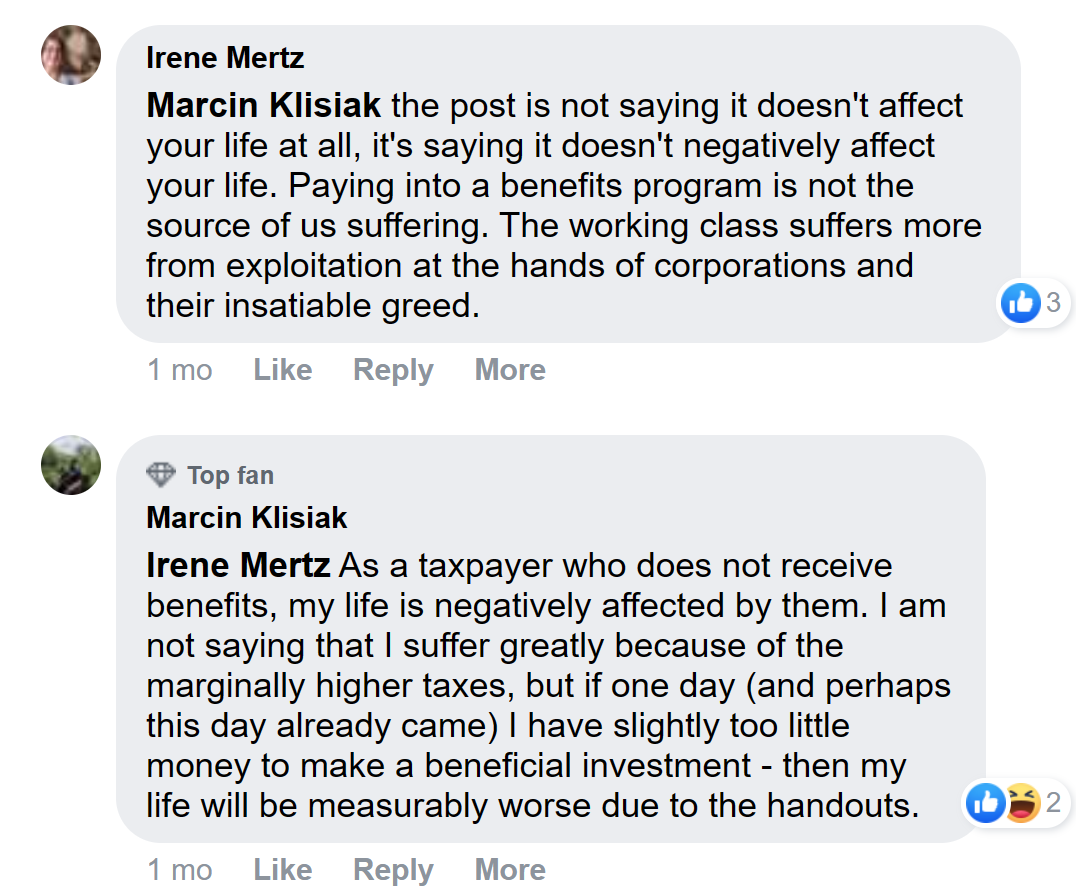Click the thumbs-up reaction icon on Marcin's comment

click(x=985, y=803)
